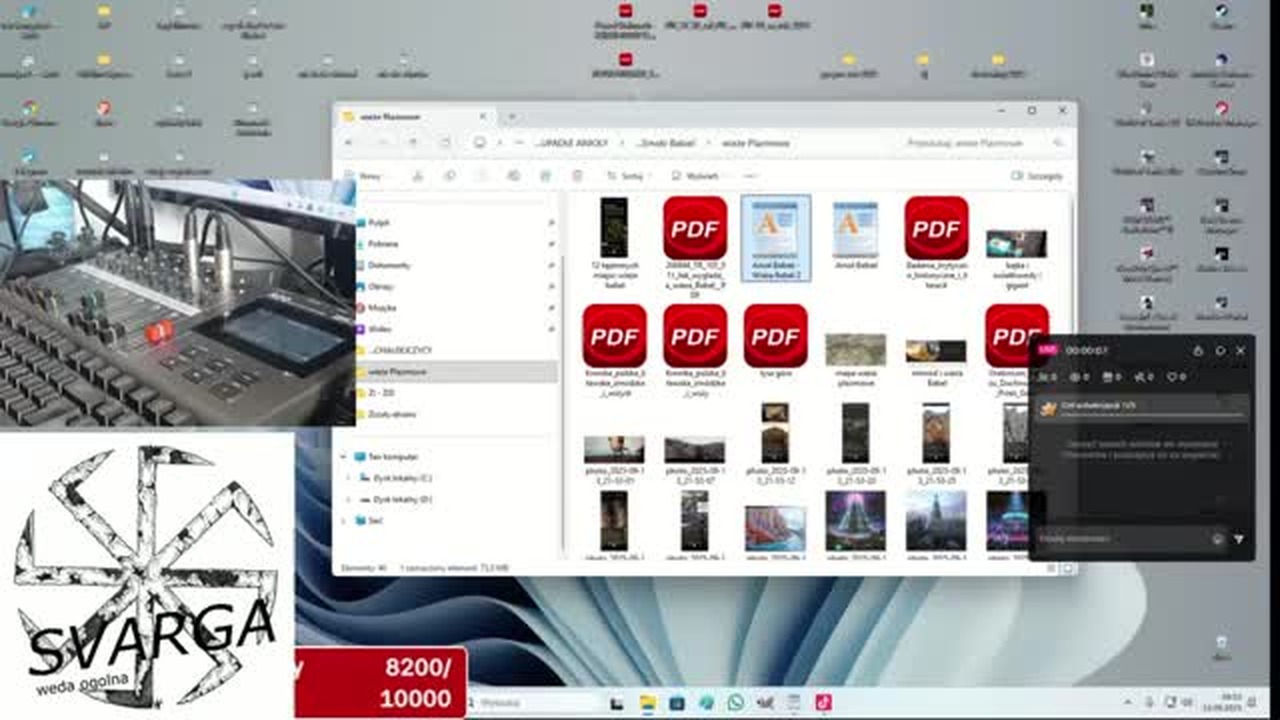Viewport: 1280px width, 720px height.
Task: Open File Explorer from the taskbar
Action: (x=647, y=703)
